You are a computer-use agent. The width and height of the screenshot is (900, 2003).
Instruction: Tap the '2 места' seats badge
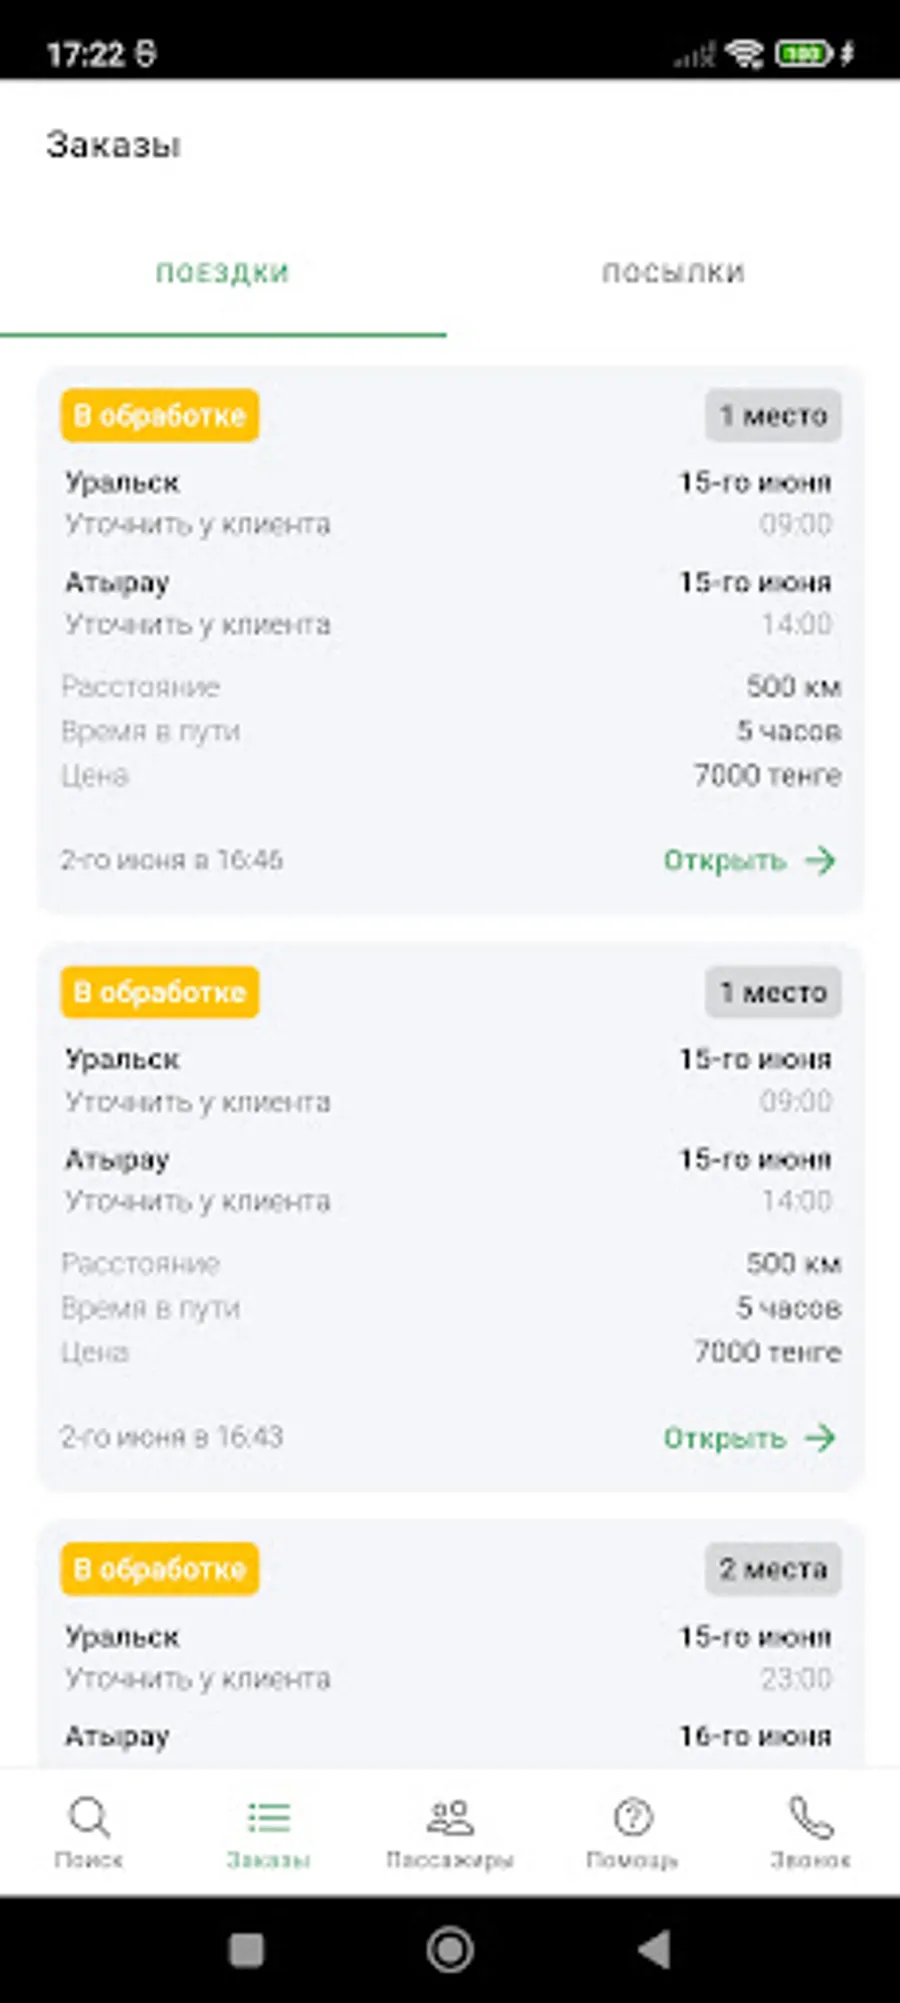(x=773, y=1569)
